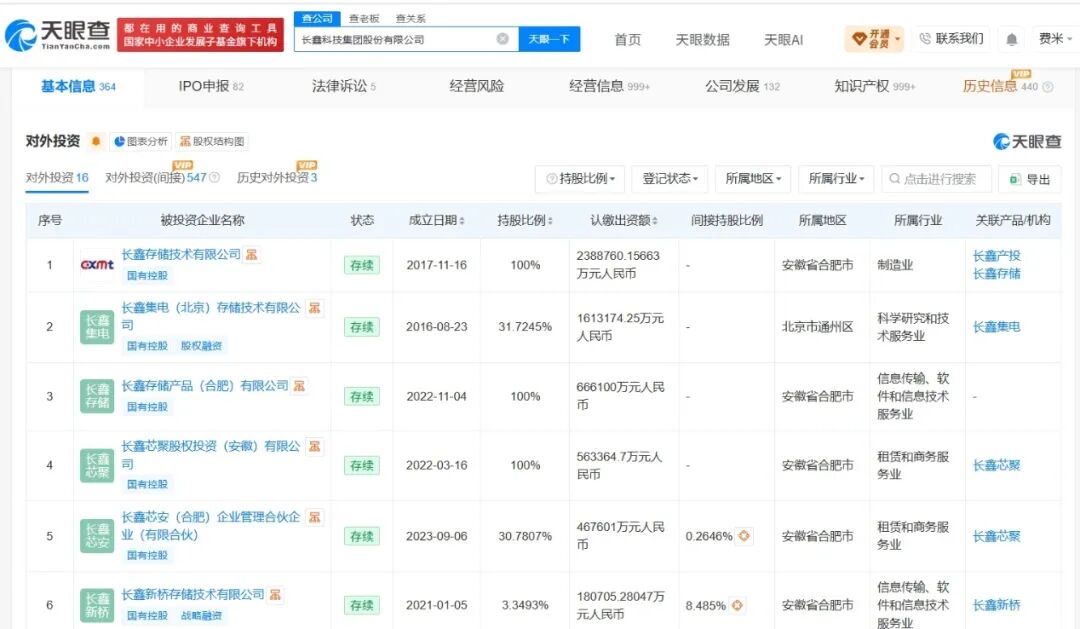Click the 长鑫集电 green logo thumbnail
Screen dimensions: 1080x629
pos(97,327)
